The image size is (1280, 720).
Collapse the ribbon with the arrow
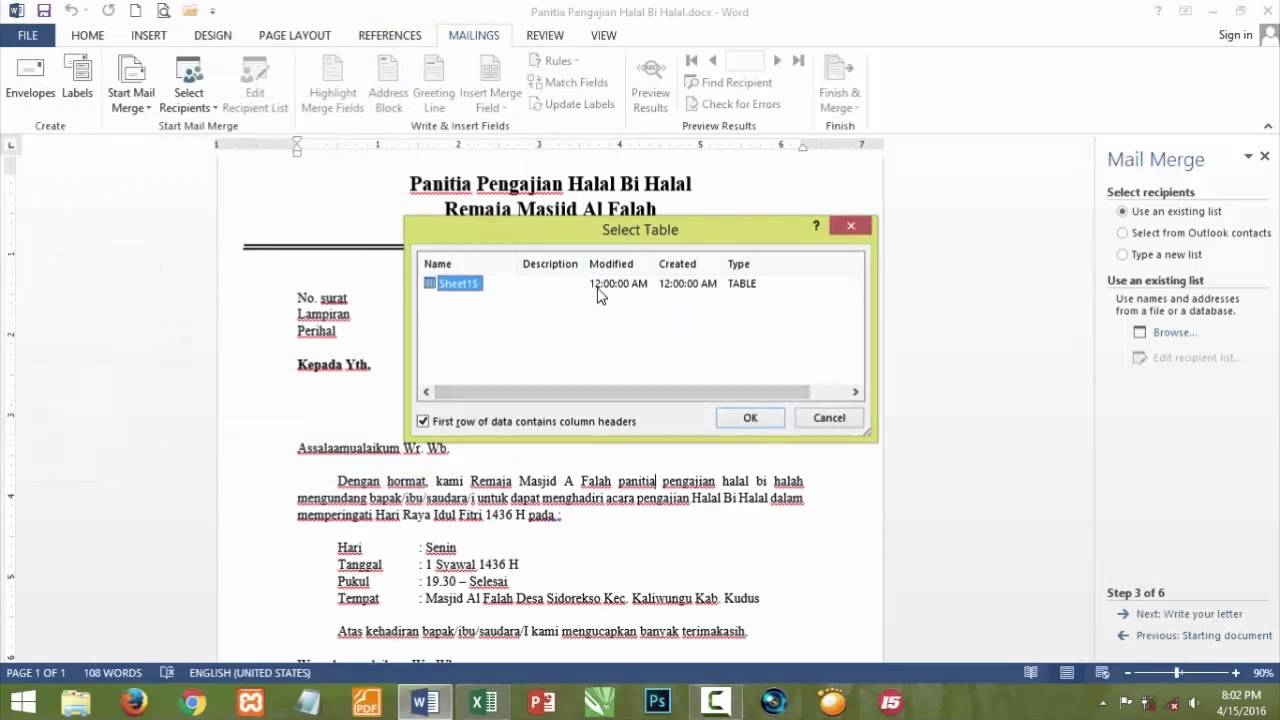[1269, 126]
